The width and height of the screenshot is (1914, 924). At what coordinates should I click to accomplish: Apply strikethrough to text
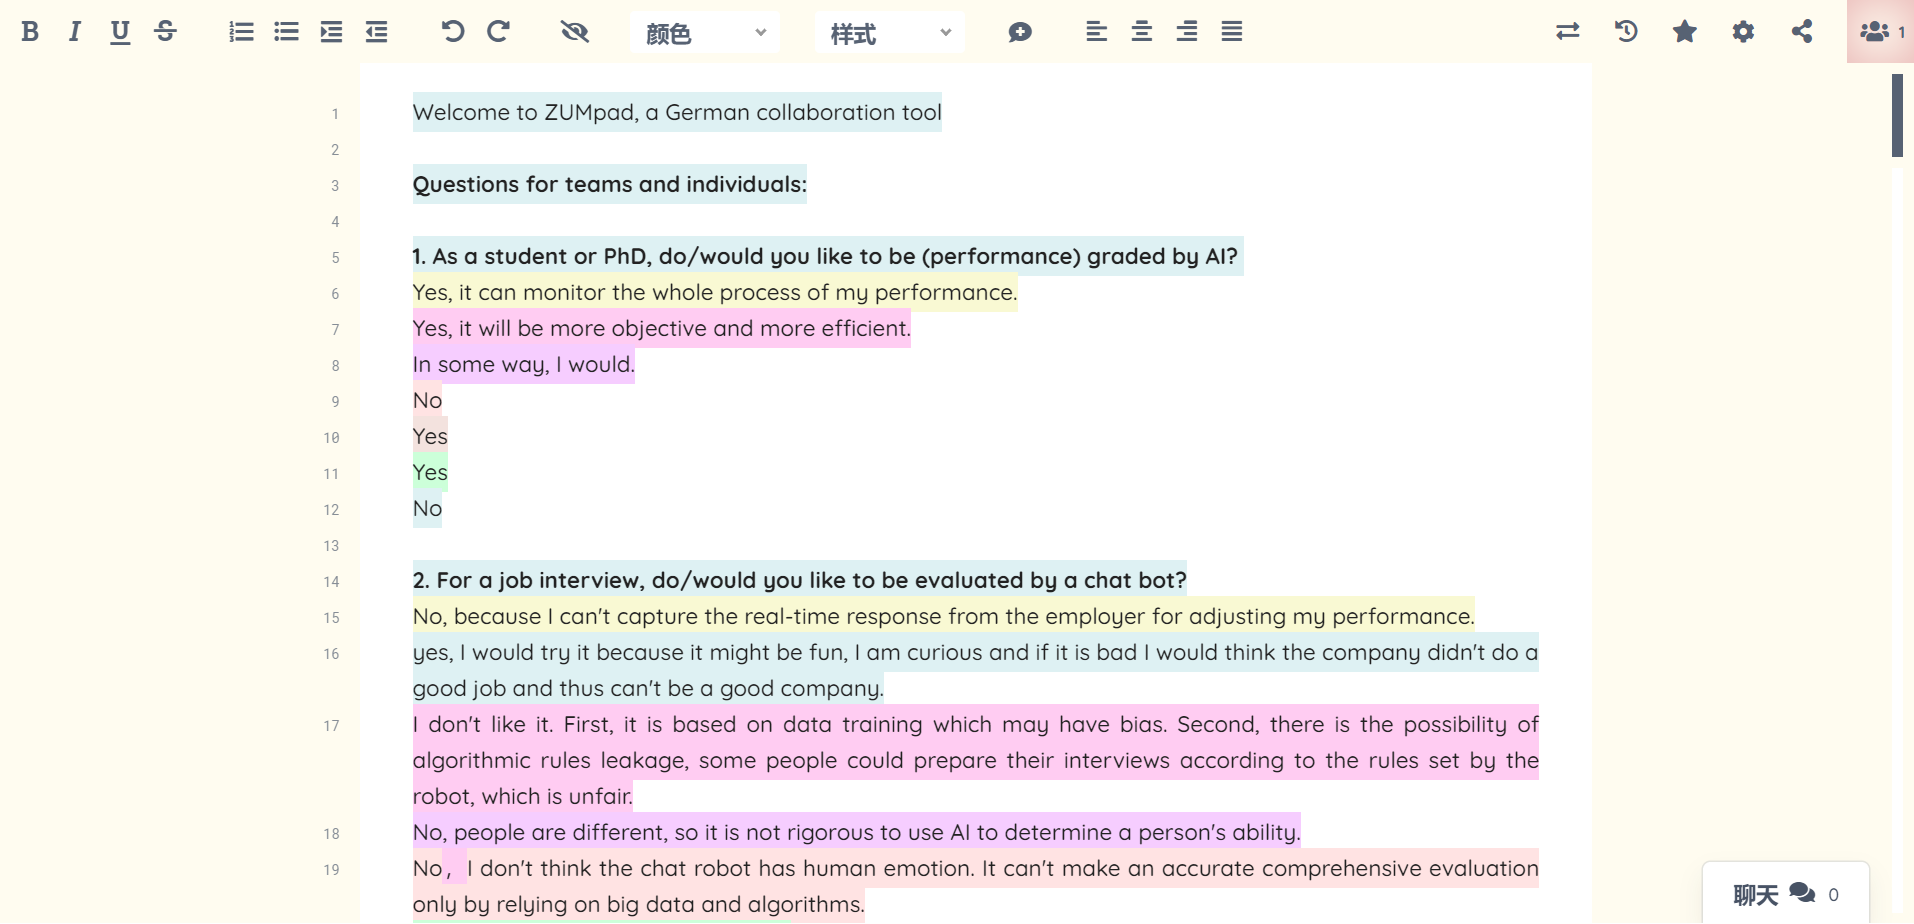pos(166,32)
